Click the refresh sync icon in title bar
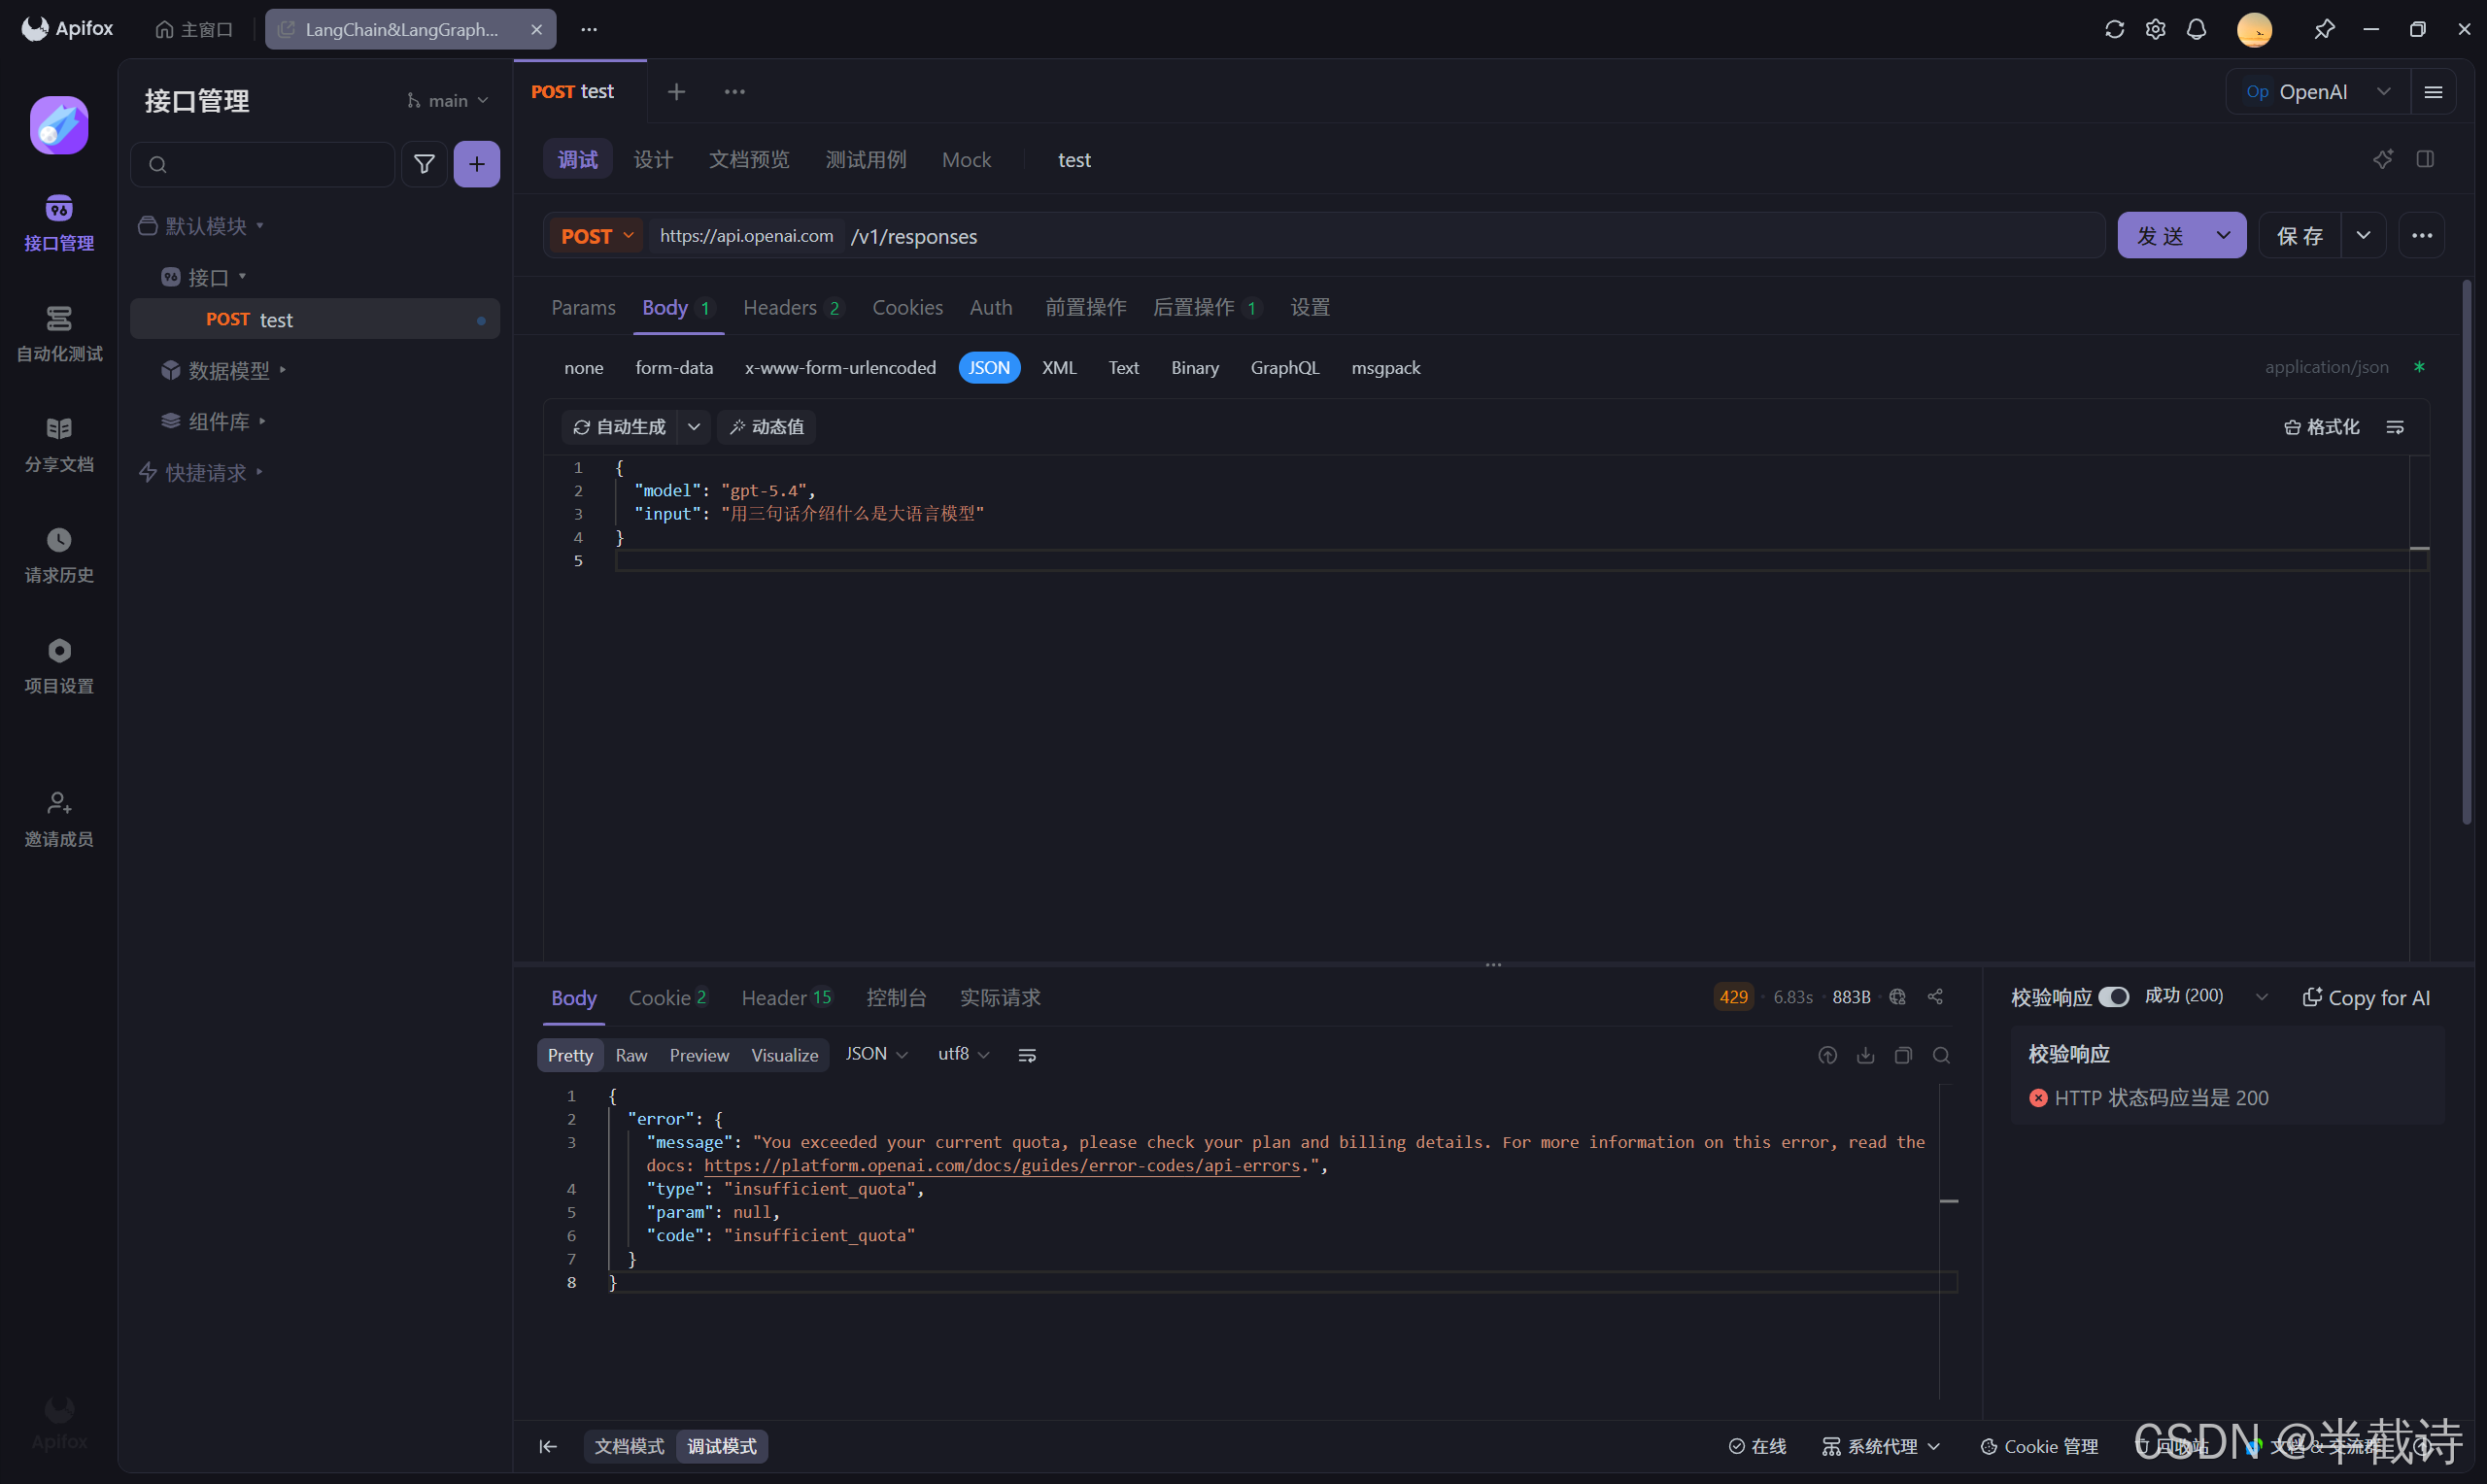Viewport: 2487px width, 1484px height. point(2114,29)
